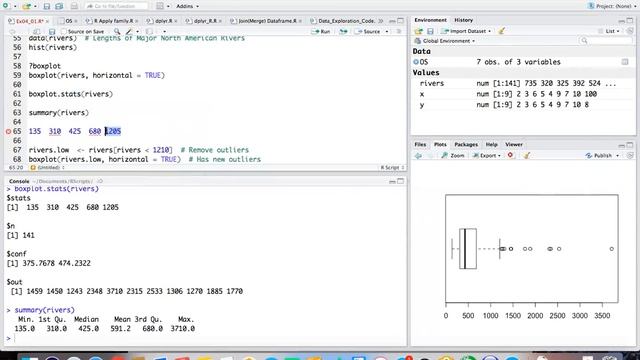Image resolution: width=640 pixels, height=360 pixels.
Task: Open the Global Environment selector
Action: pos(445,41)
